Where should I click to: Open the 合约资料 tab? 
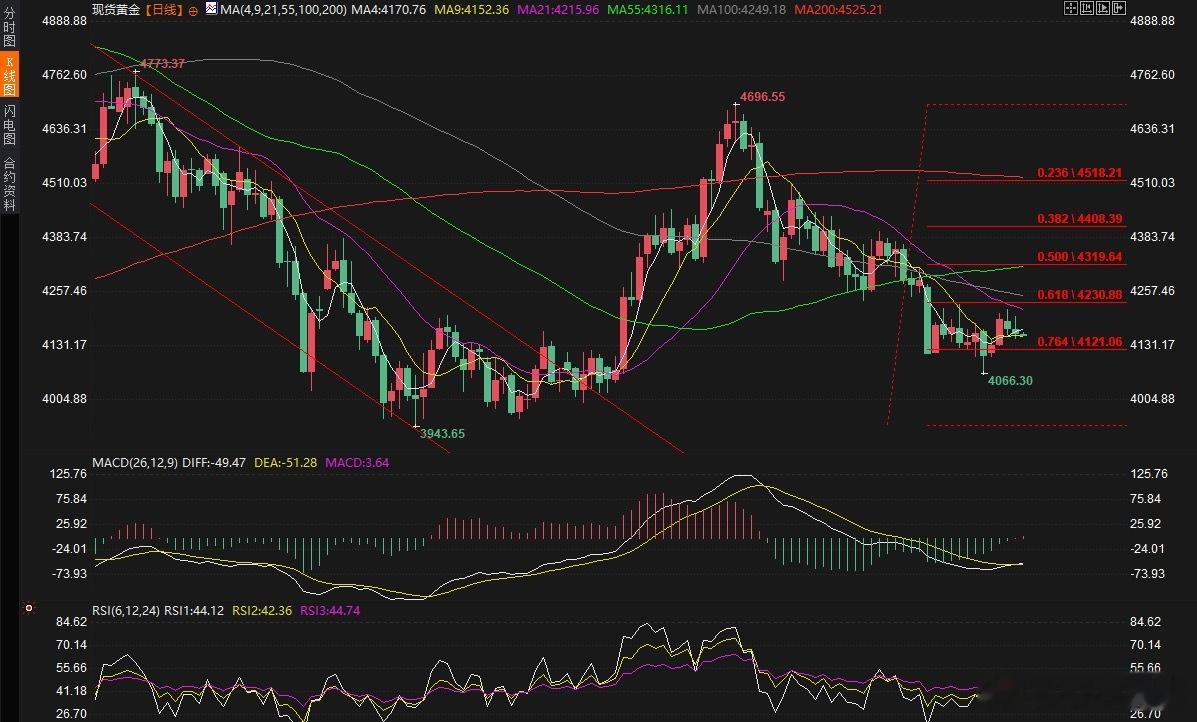coord(9,183)
